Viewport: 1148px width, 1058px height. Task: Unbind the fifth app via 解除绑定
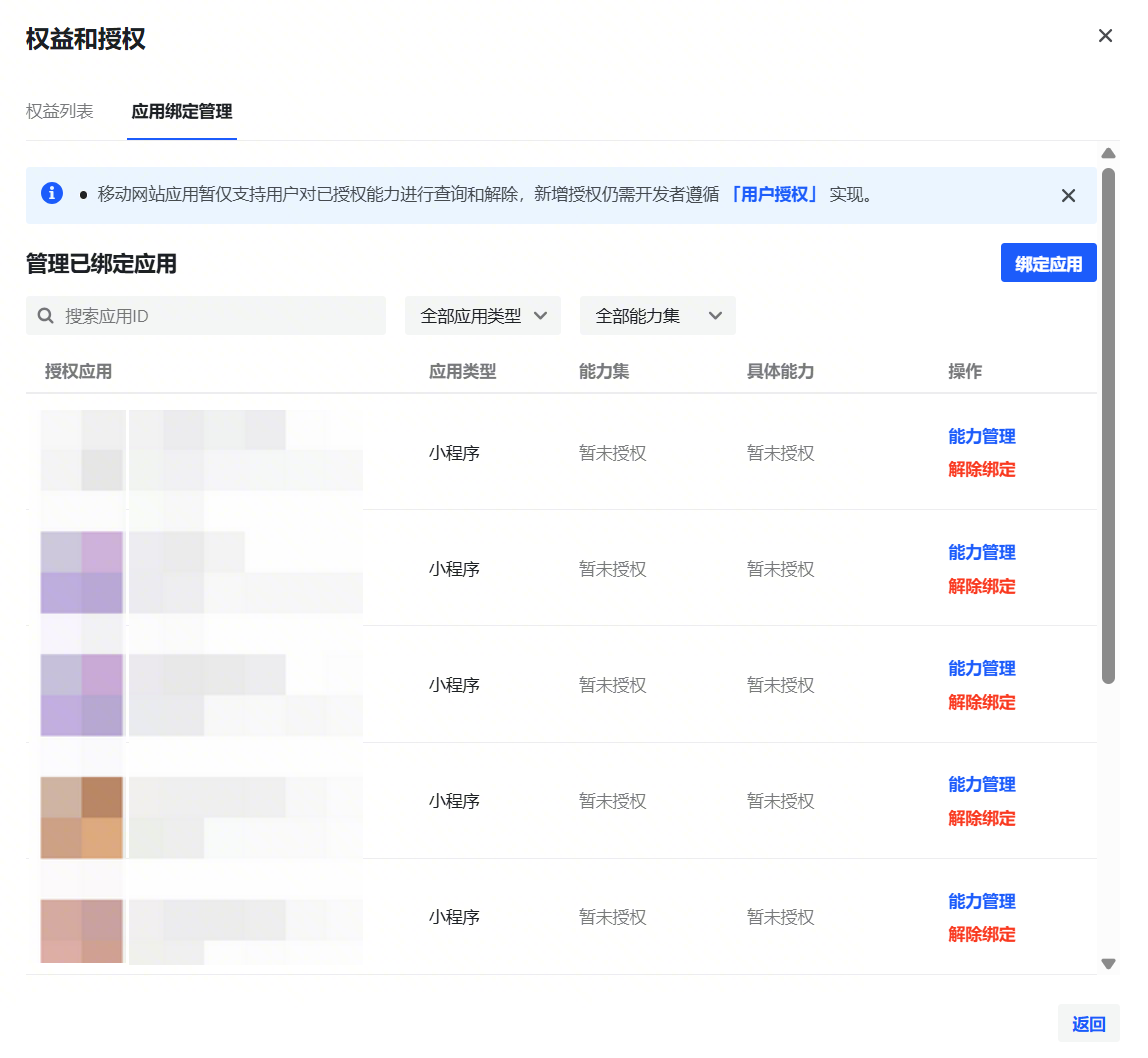[982, 934]
